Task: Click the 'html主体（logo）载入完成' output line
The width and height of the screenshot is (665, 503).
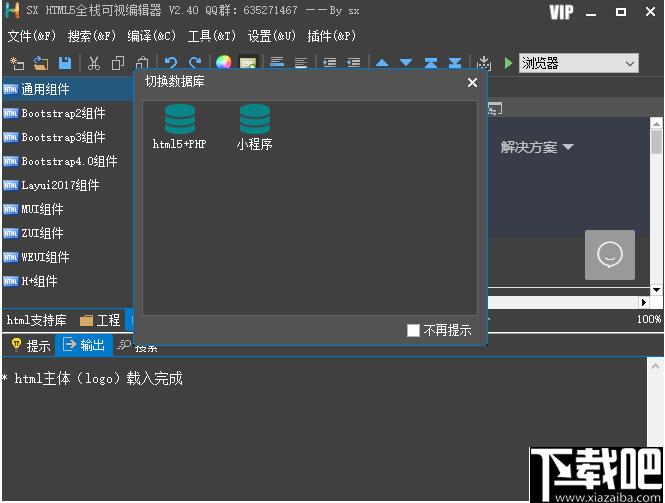Action: (98, 378)
